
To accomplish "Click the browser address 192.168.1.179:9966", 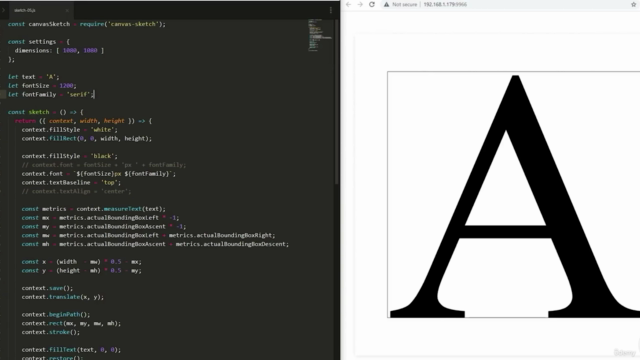I will [x=445, y=4].
